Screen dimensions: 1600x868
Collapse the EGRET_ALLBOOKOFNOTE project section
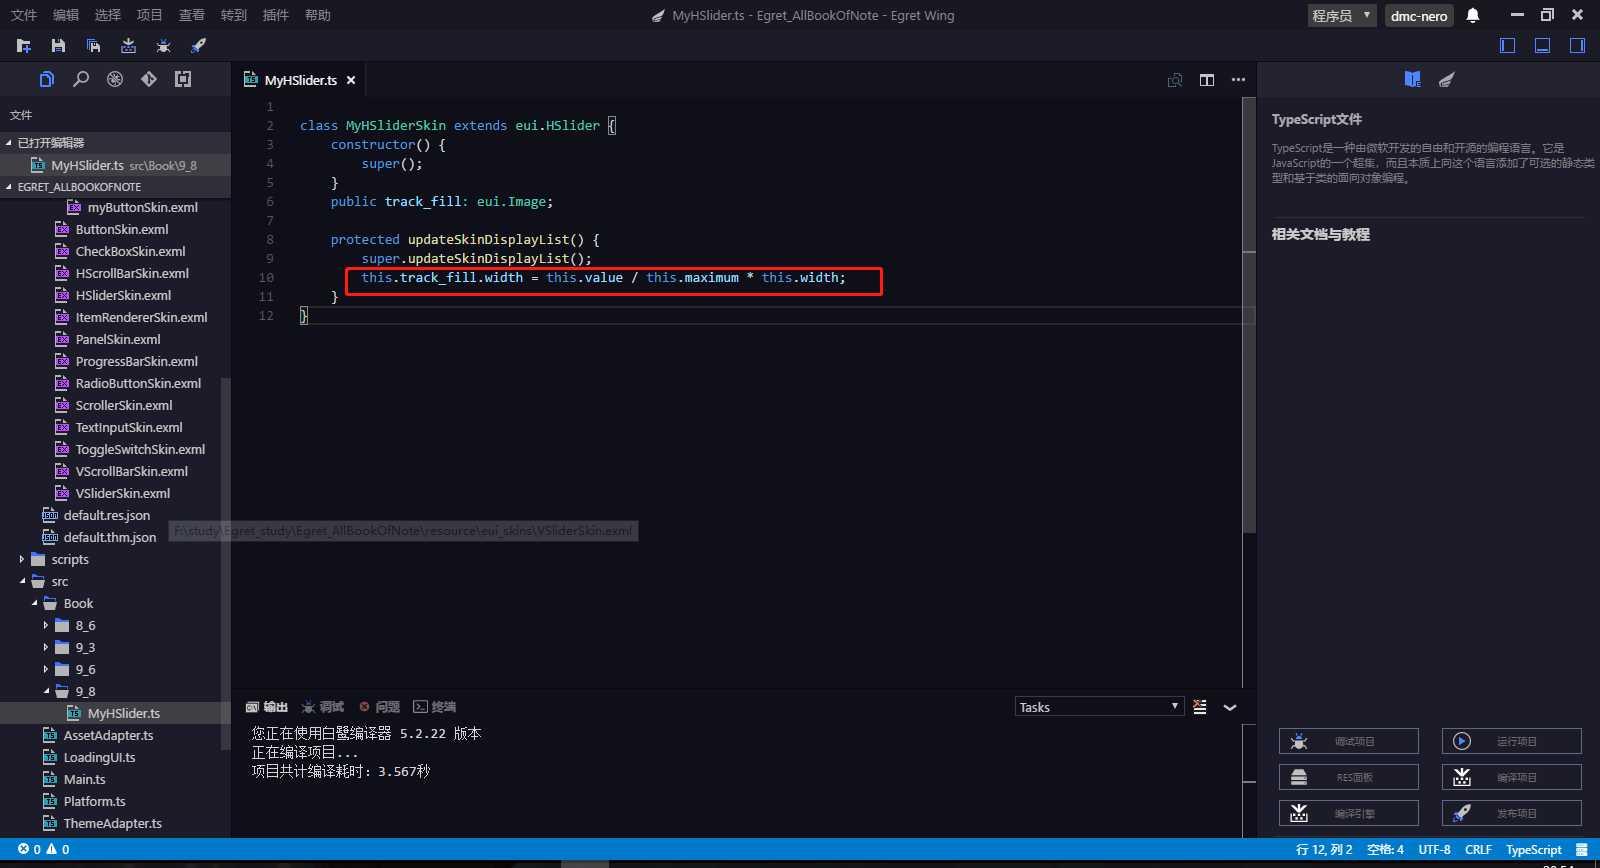tap(115, 187)
